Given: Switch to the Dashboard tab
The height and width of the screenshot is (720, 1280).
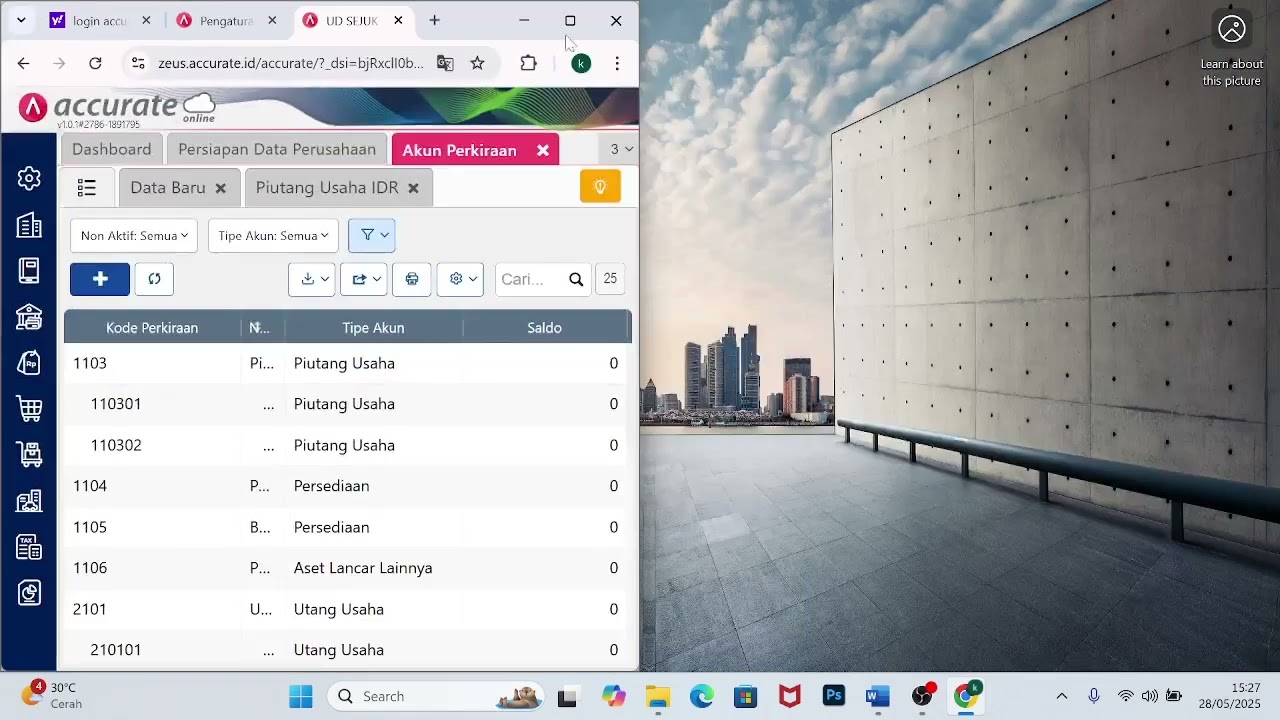Looking at the screenshot, I should [x=111, y=149].
